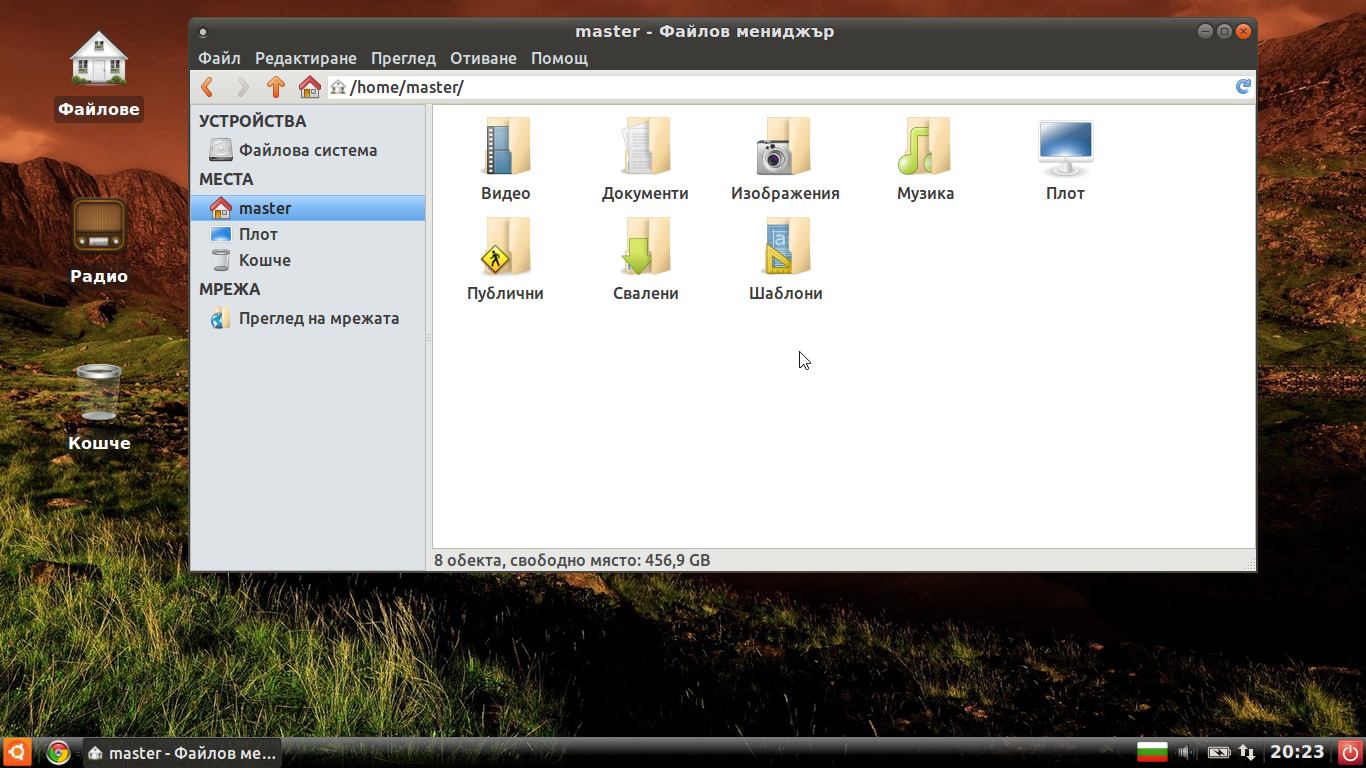Click the Радио desktop icon
This screenshot has height=768, width=1366.
coord(99,242)
